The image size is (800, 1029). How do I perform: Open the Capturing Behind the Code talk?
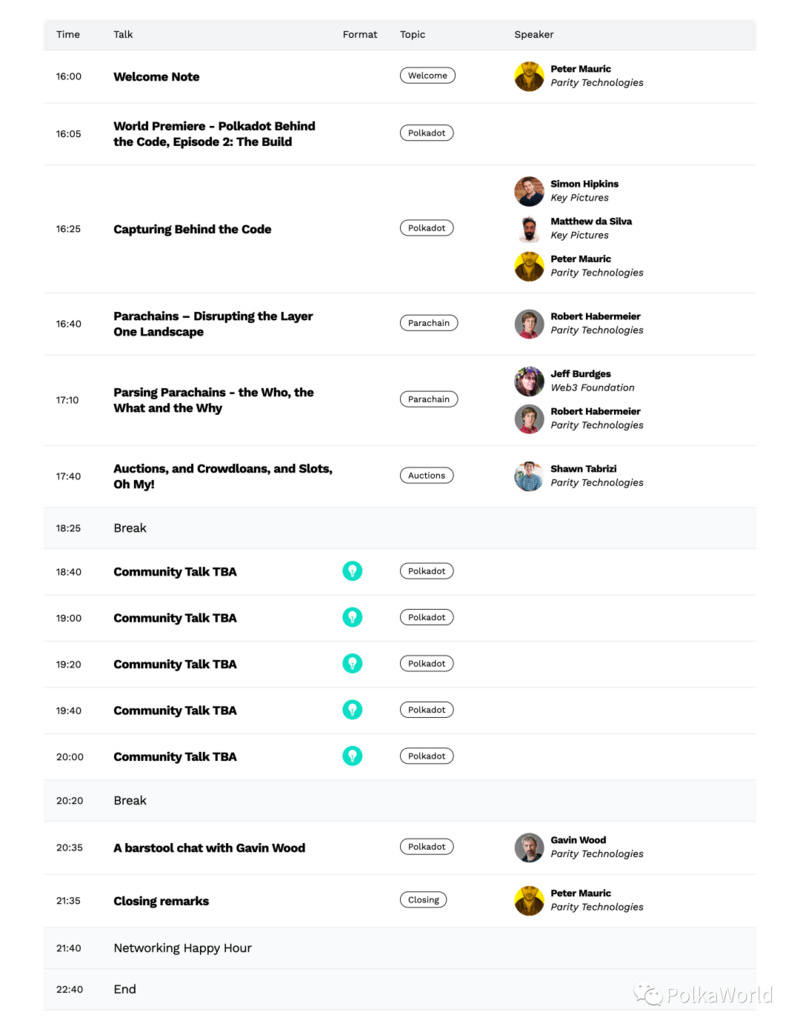192,229
